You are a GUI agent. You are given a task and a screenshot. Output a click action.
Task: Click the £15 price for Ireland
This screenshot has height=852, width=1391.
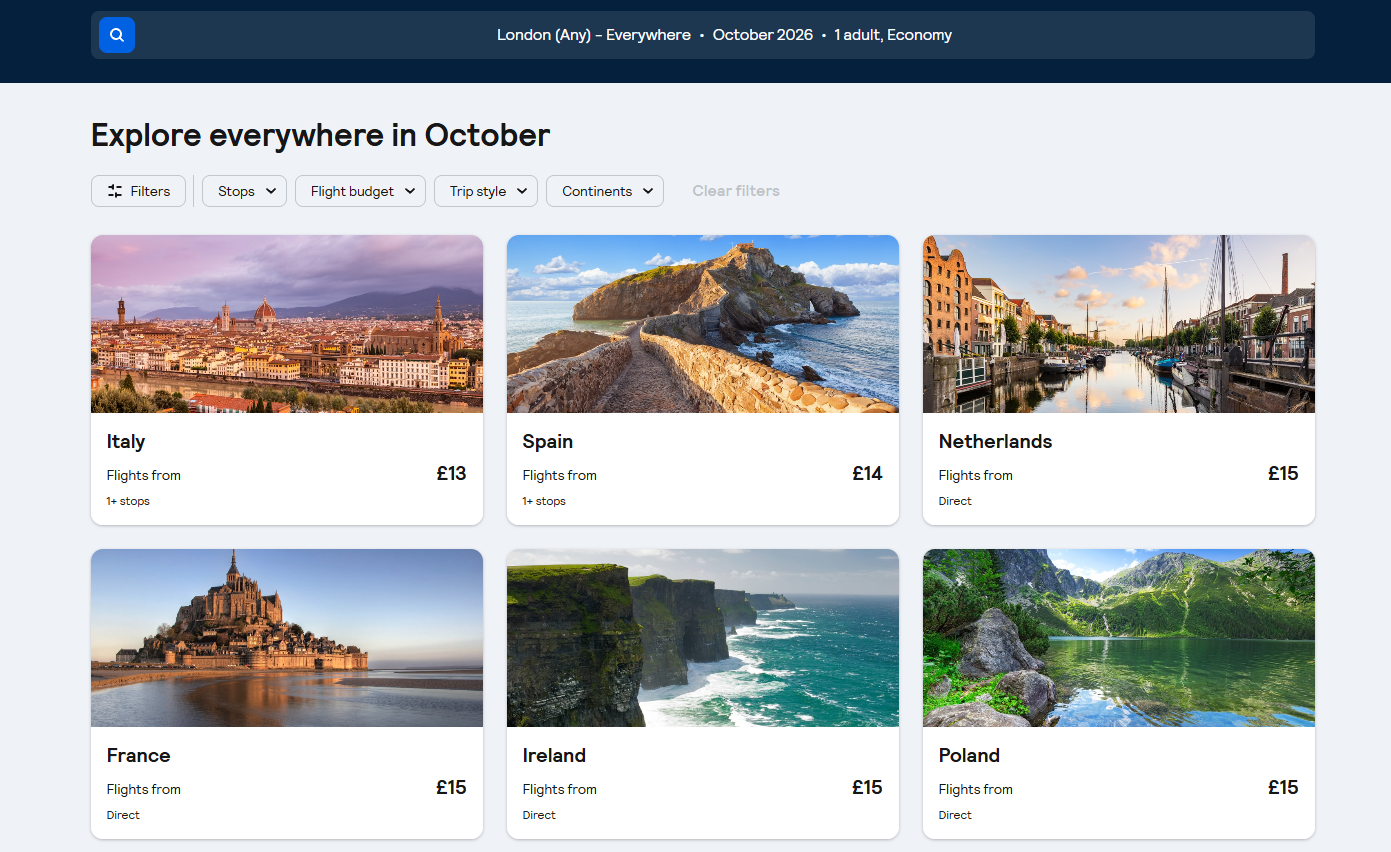pos(867,787)
